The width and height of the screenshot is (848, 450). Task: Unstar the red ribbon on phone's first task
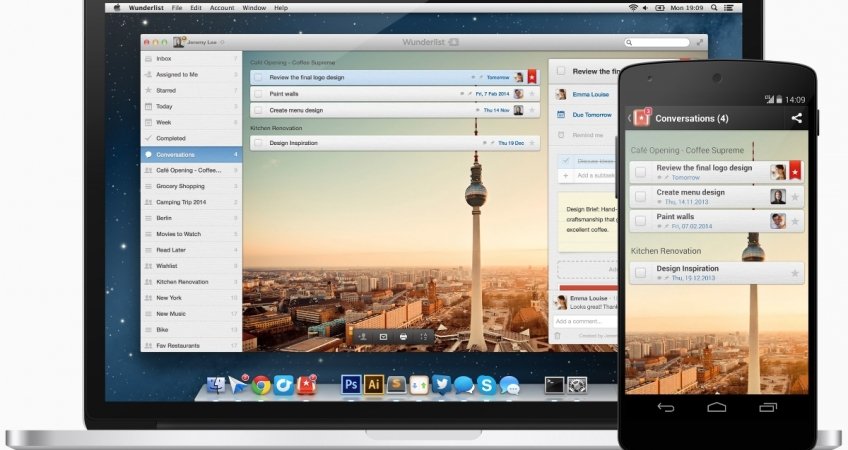click(795, 171)
